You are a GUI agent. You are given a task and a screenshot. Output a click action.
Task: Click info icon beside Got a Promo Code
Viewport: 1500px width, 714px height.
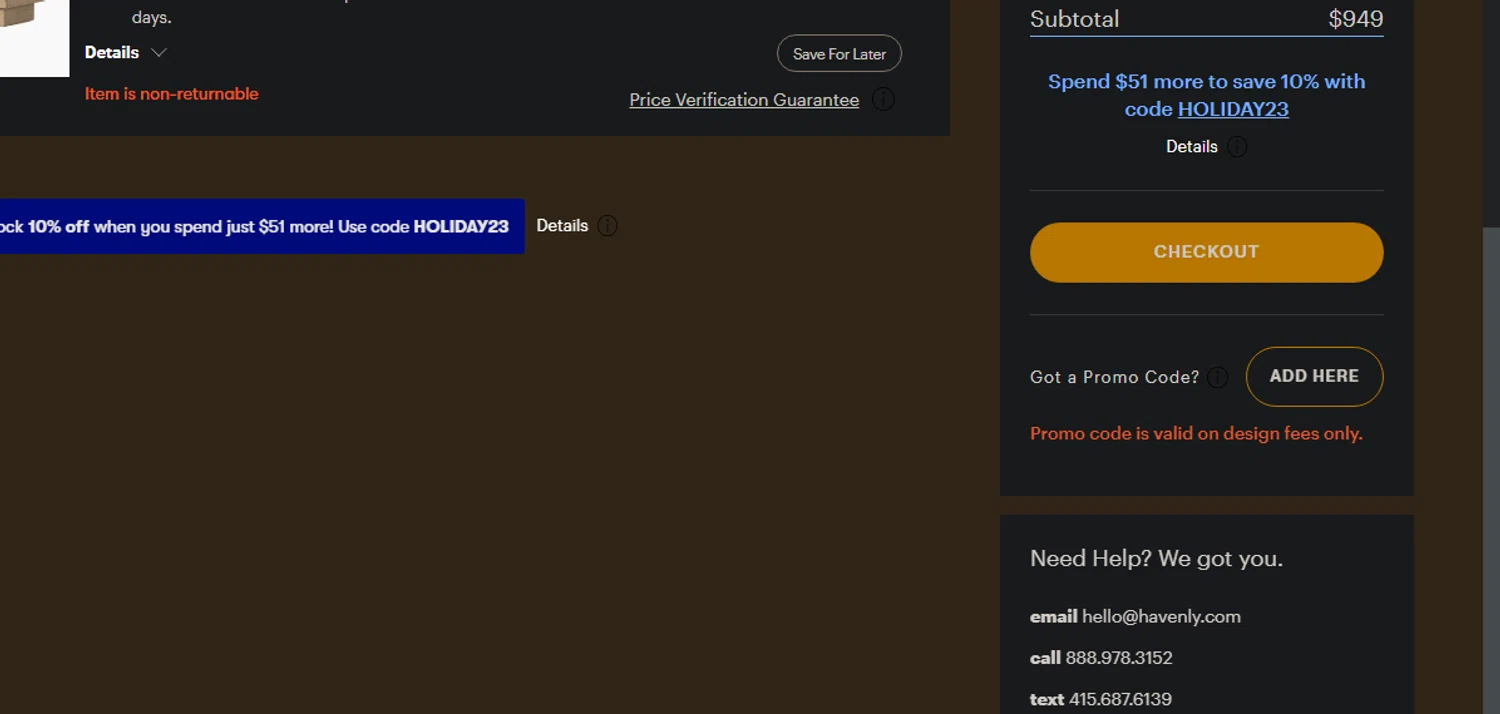[x=1217, y=377]
